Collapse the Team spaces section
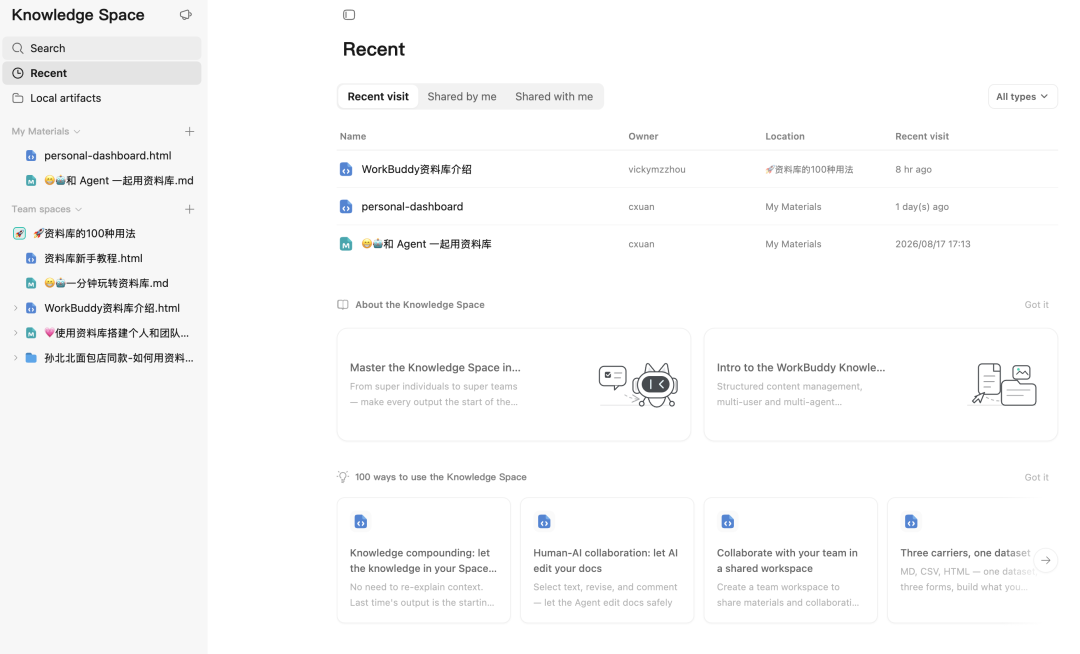This screenshot has width=1080, height=654. [x=79, y=209]
